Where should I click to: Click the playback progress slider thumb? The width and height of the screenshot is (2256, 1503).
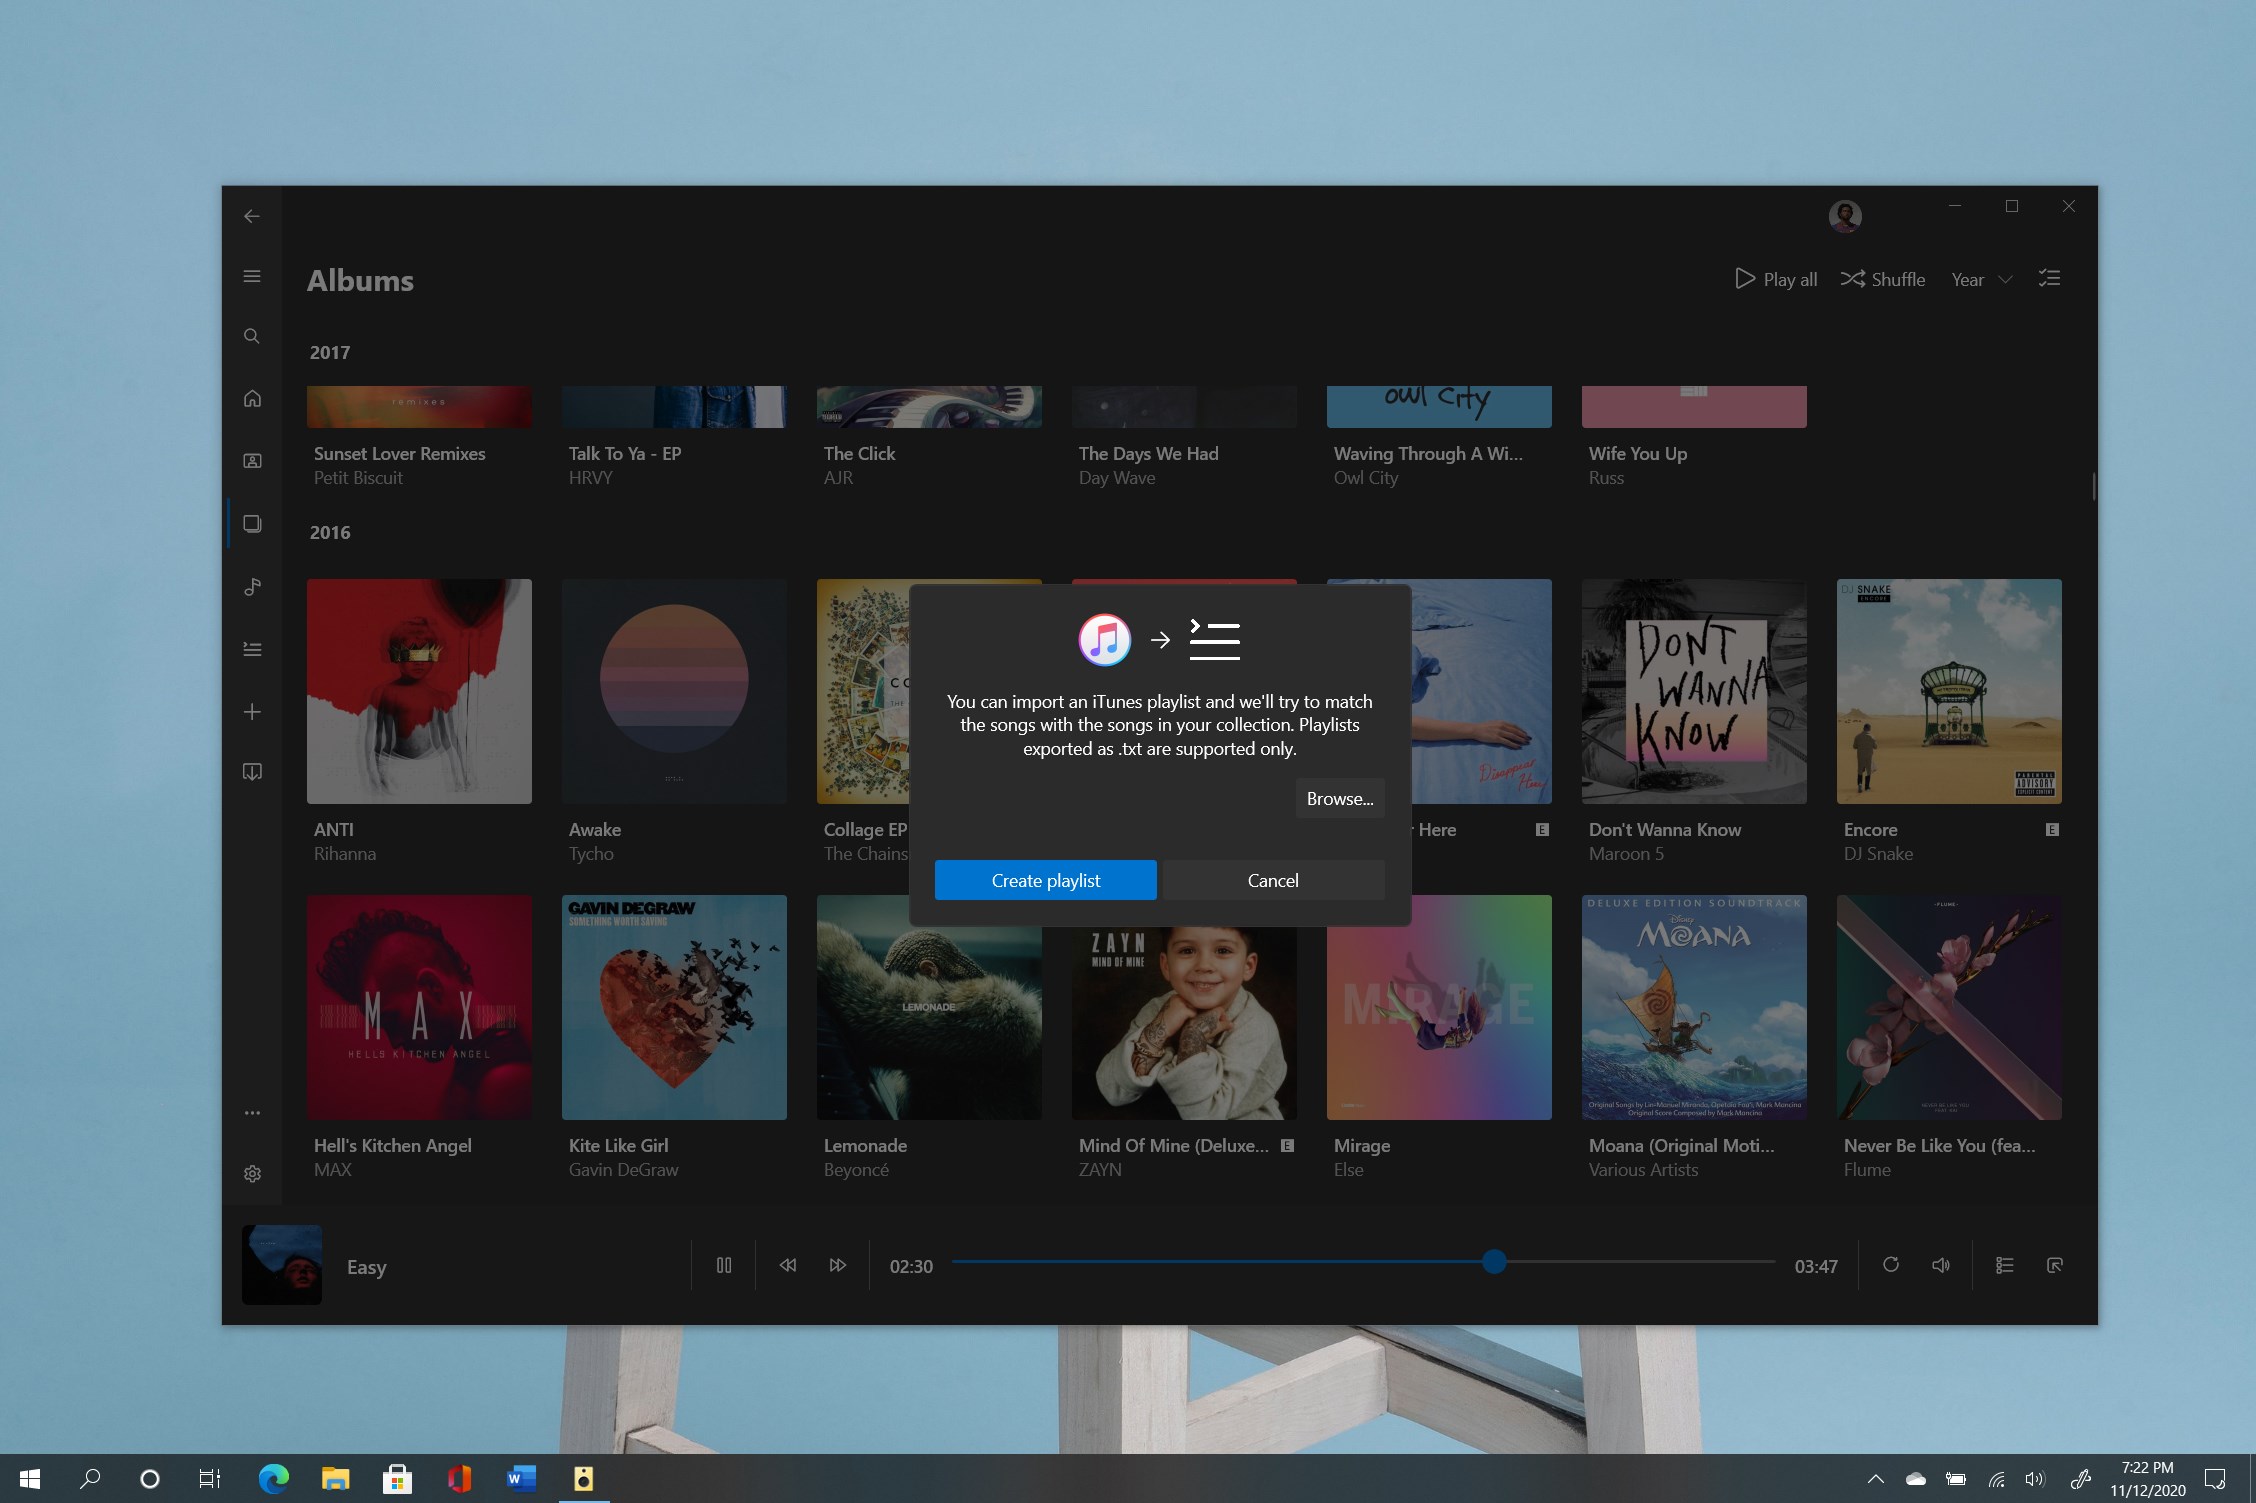pos(1494,1262)
